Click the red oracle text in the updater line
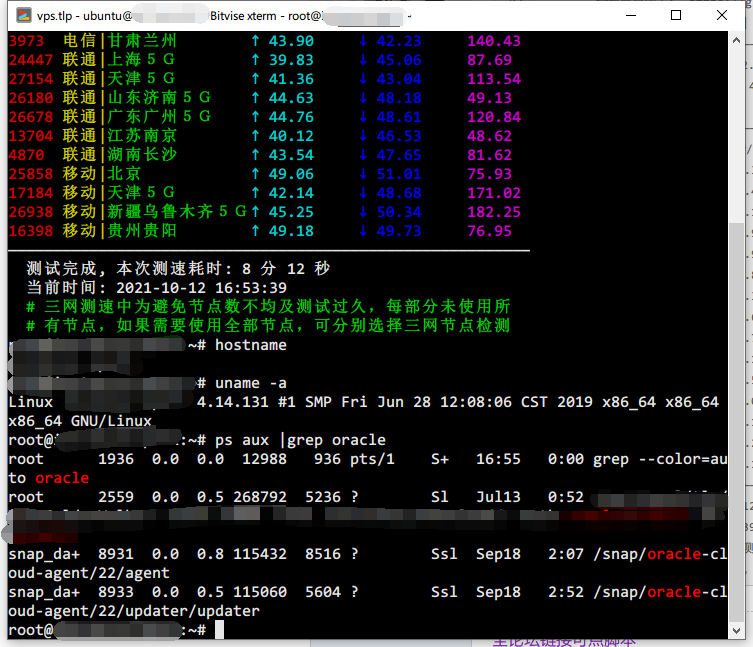This screenshot has height=647, width=753. (674, 592)
